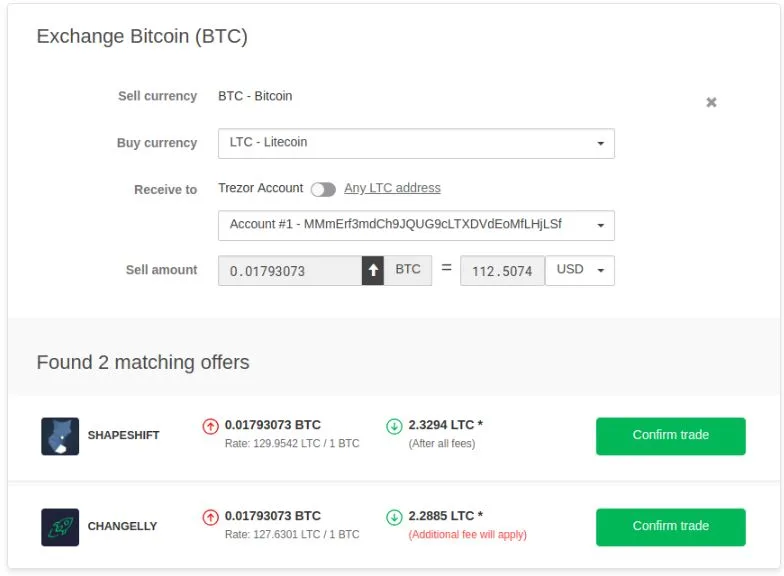
Task: Toggle Trezor Account / Any LTC address switch
Action: point(322,189)
